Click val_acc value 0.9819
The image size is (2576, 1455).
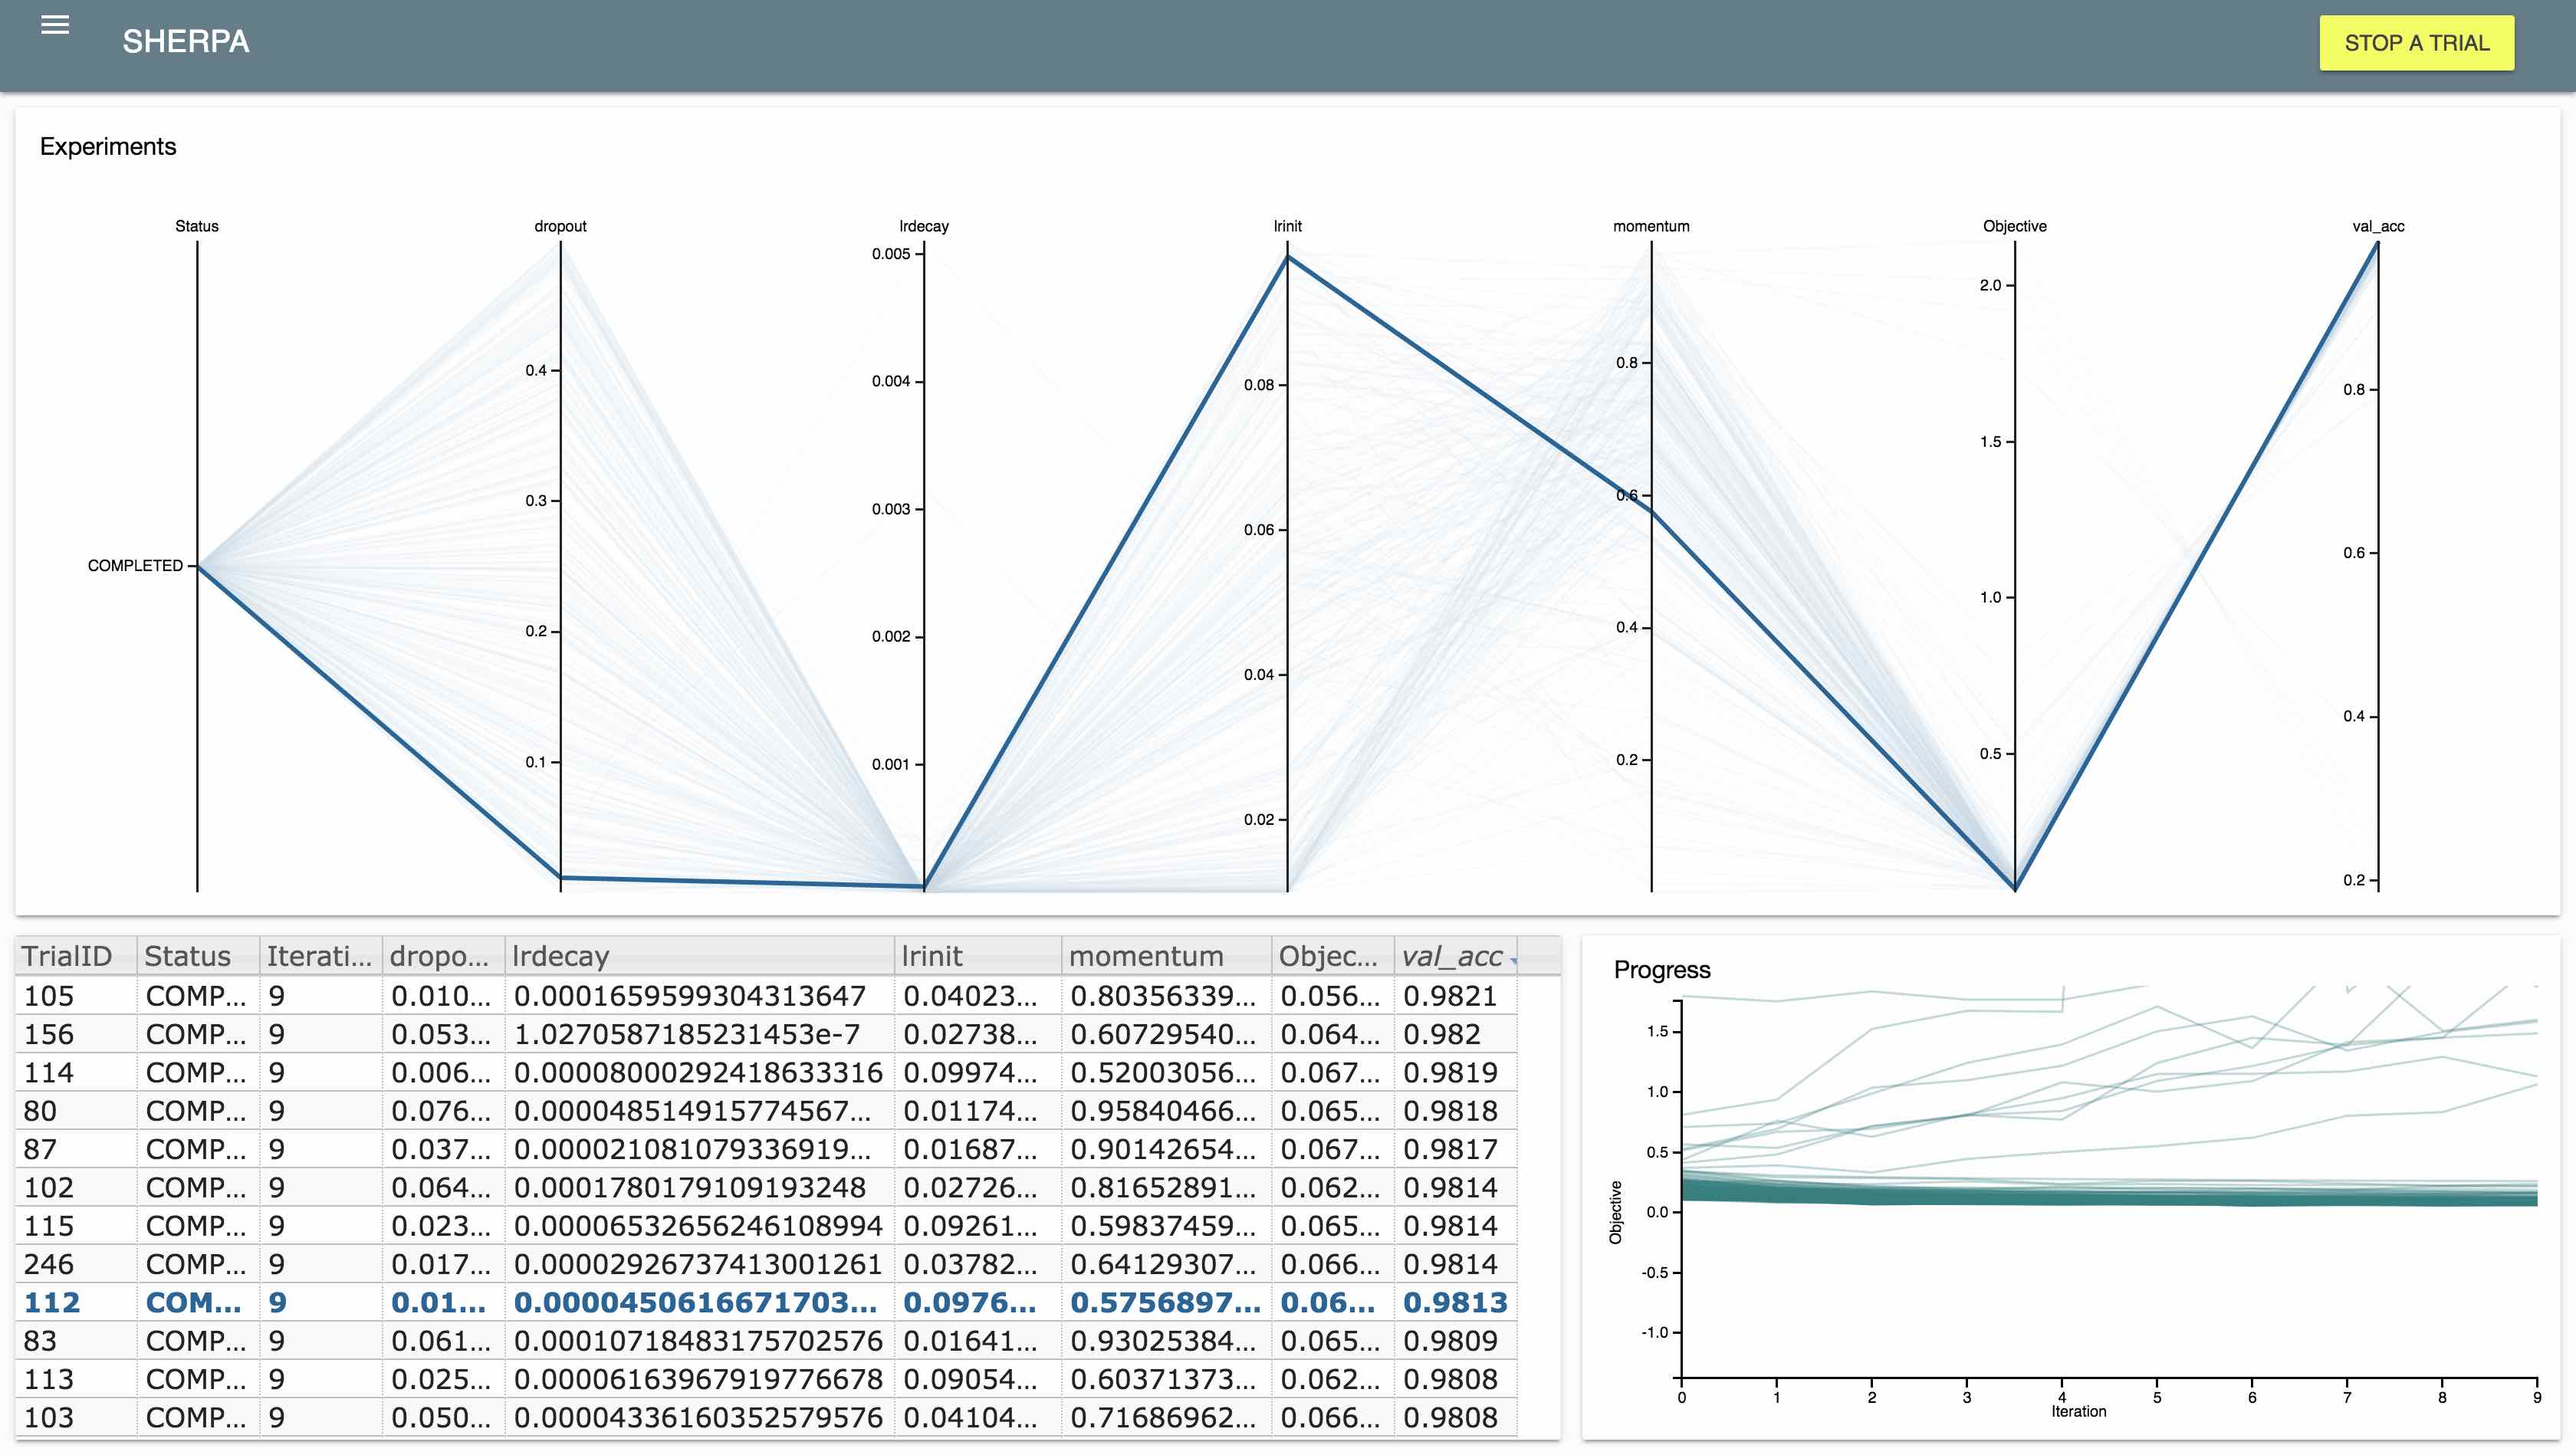pyautogui.click(x=1450, y=1073)
